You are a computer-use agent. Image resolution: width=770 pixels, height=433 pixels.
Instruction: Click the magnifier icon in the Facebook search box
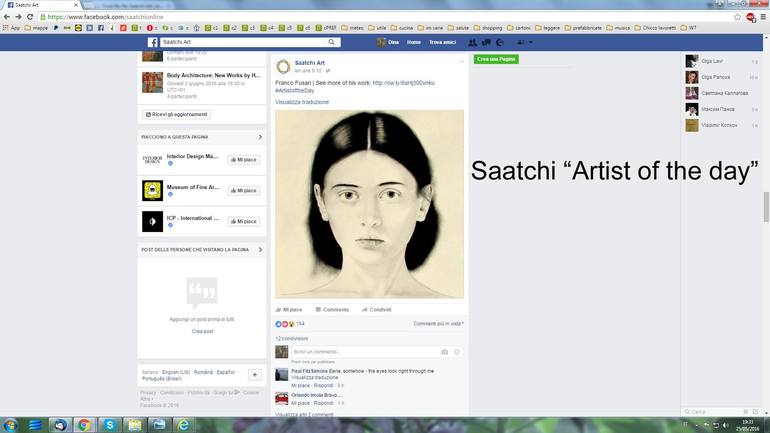coord(331,42)
